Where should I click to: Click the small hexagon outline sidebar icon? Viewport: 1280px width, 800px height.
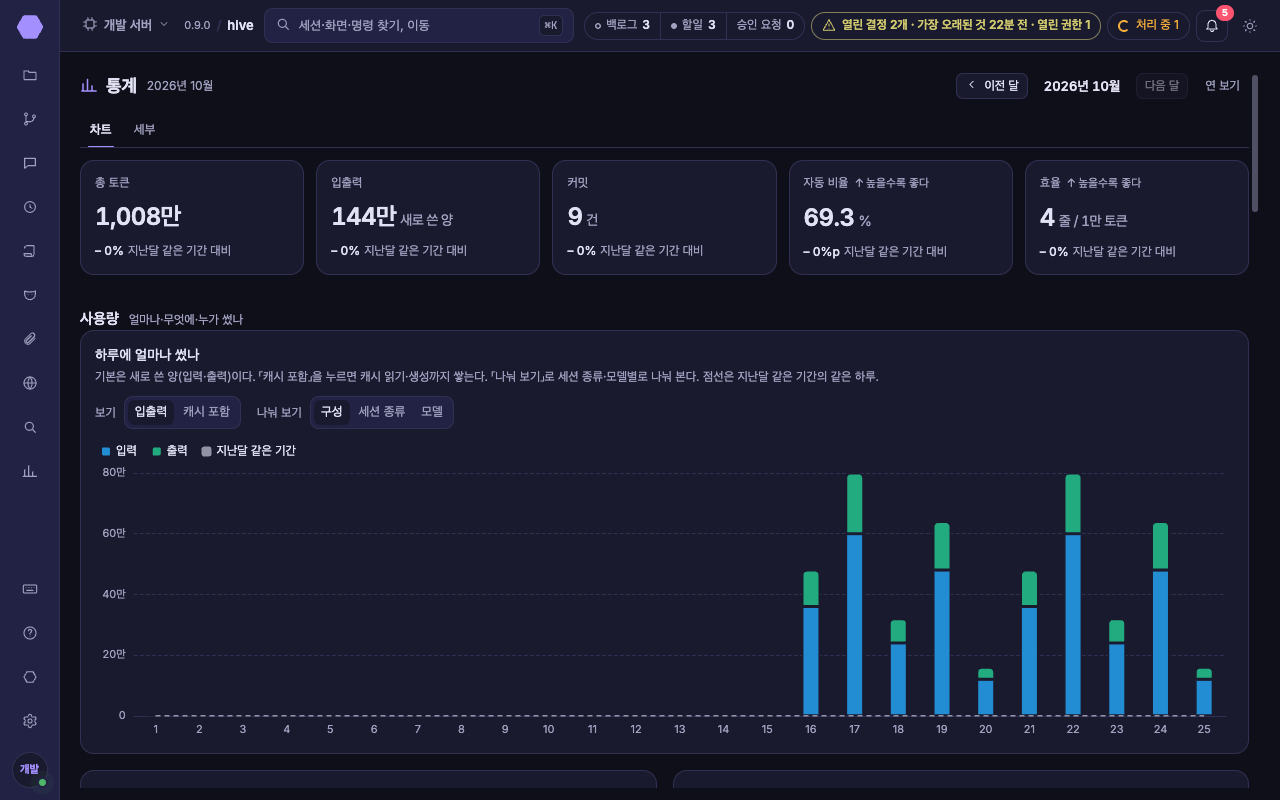pyautogui.click(x=30, y=677)
